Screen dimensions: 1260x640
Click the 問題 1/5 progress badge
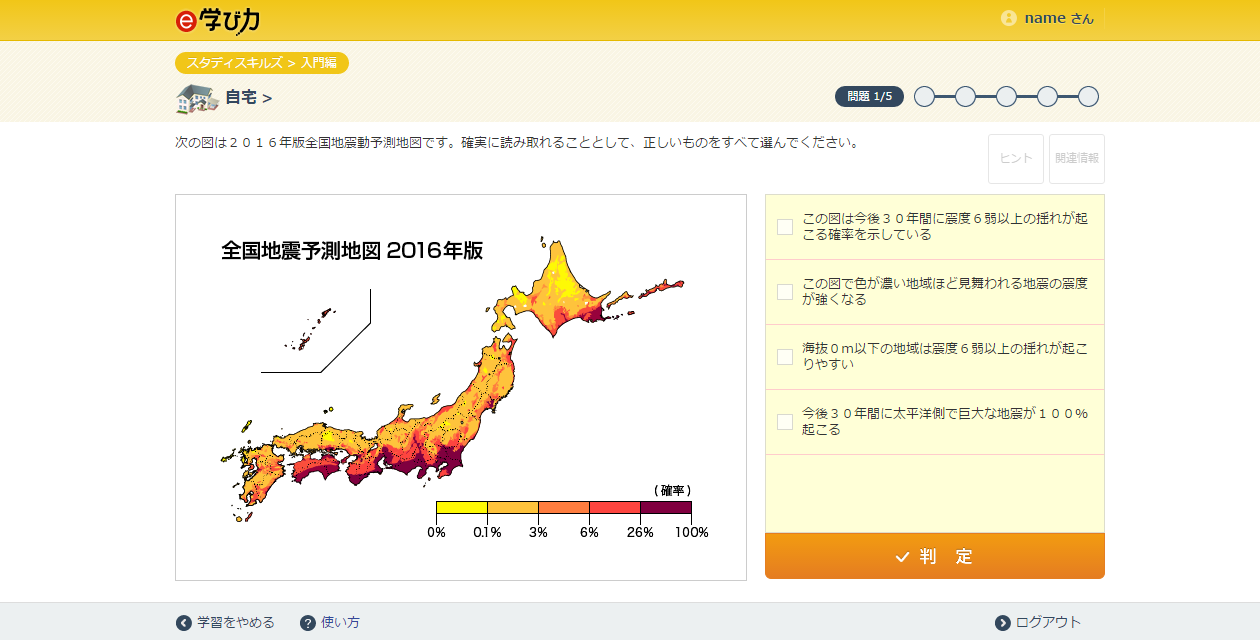tap(869, 97)
